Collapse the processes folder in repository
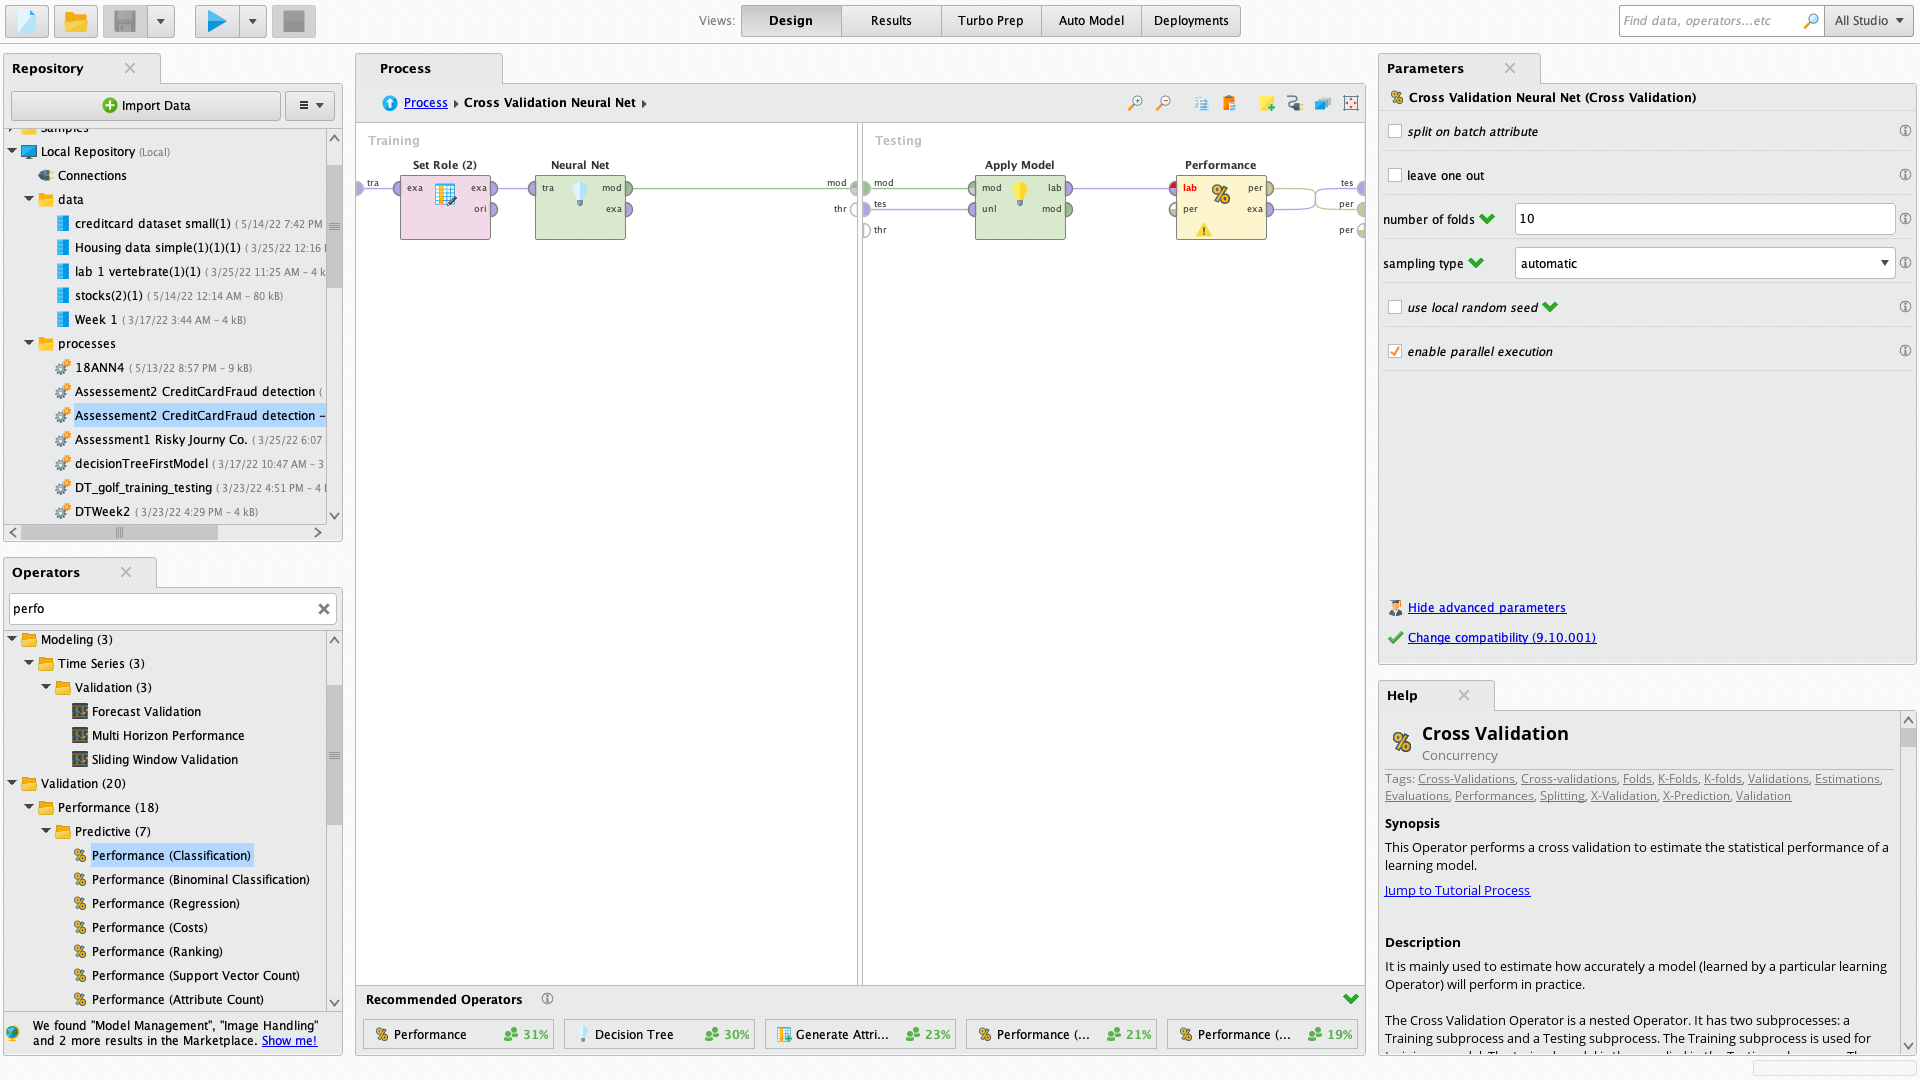Screen dimensions: 1920x1080 tap(29, 343)
